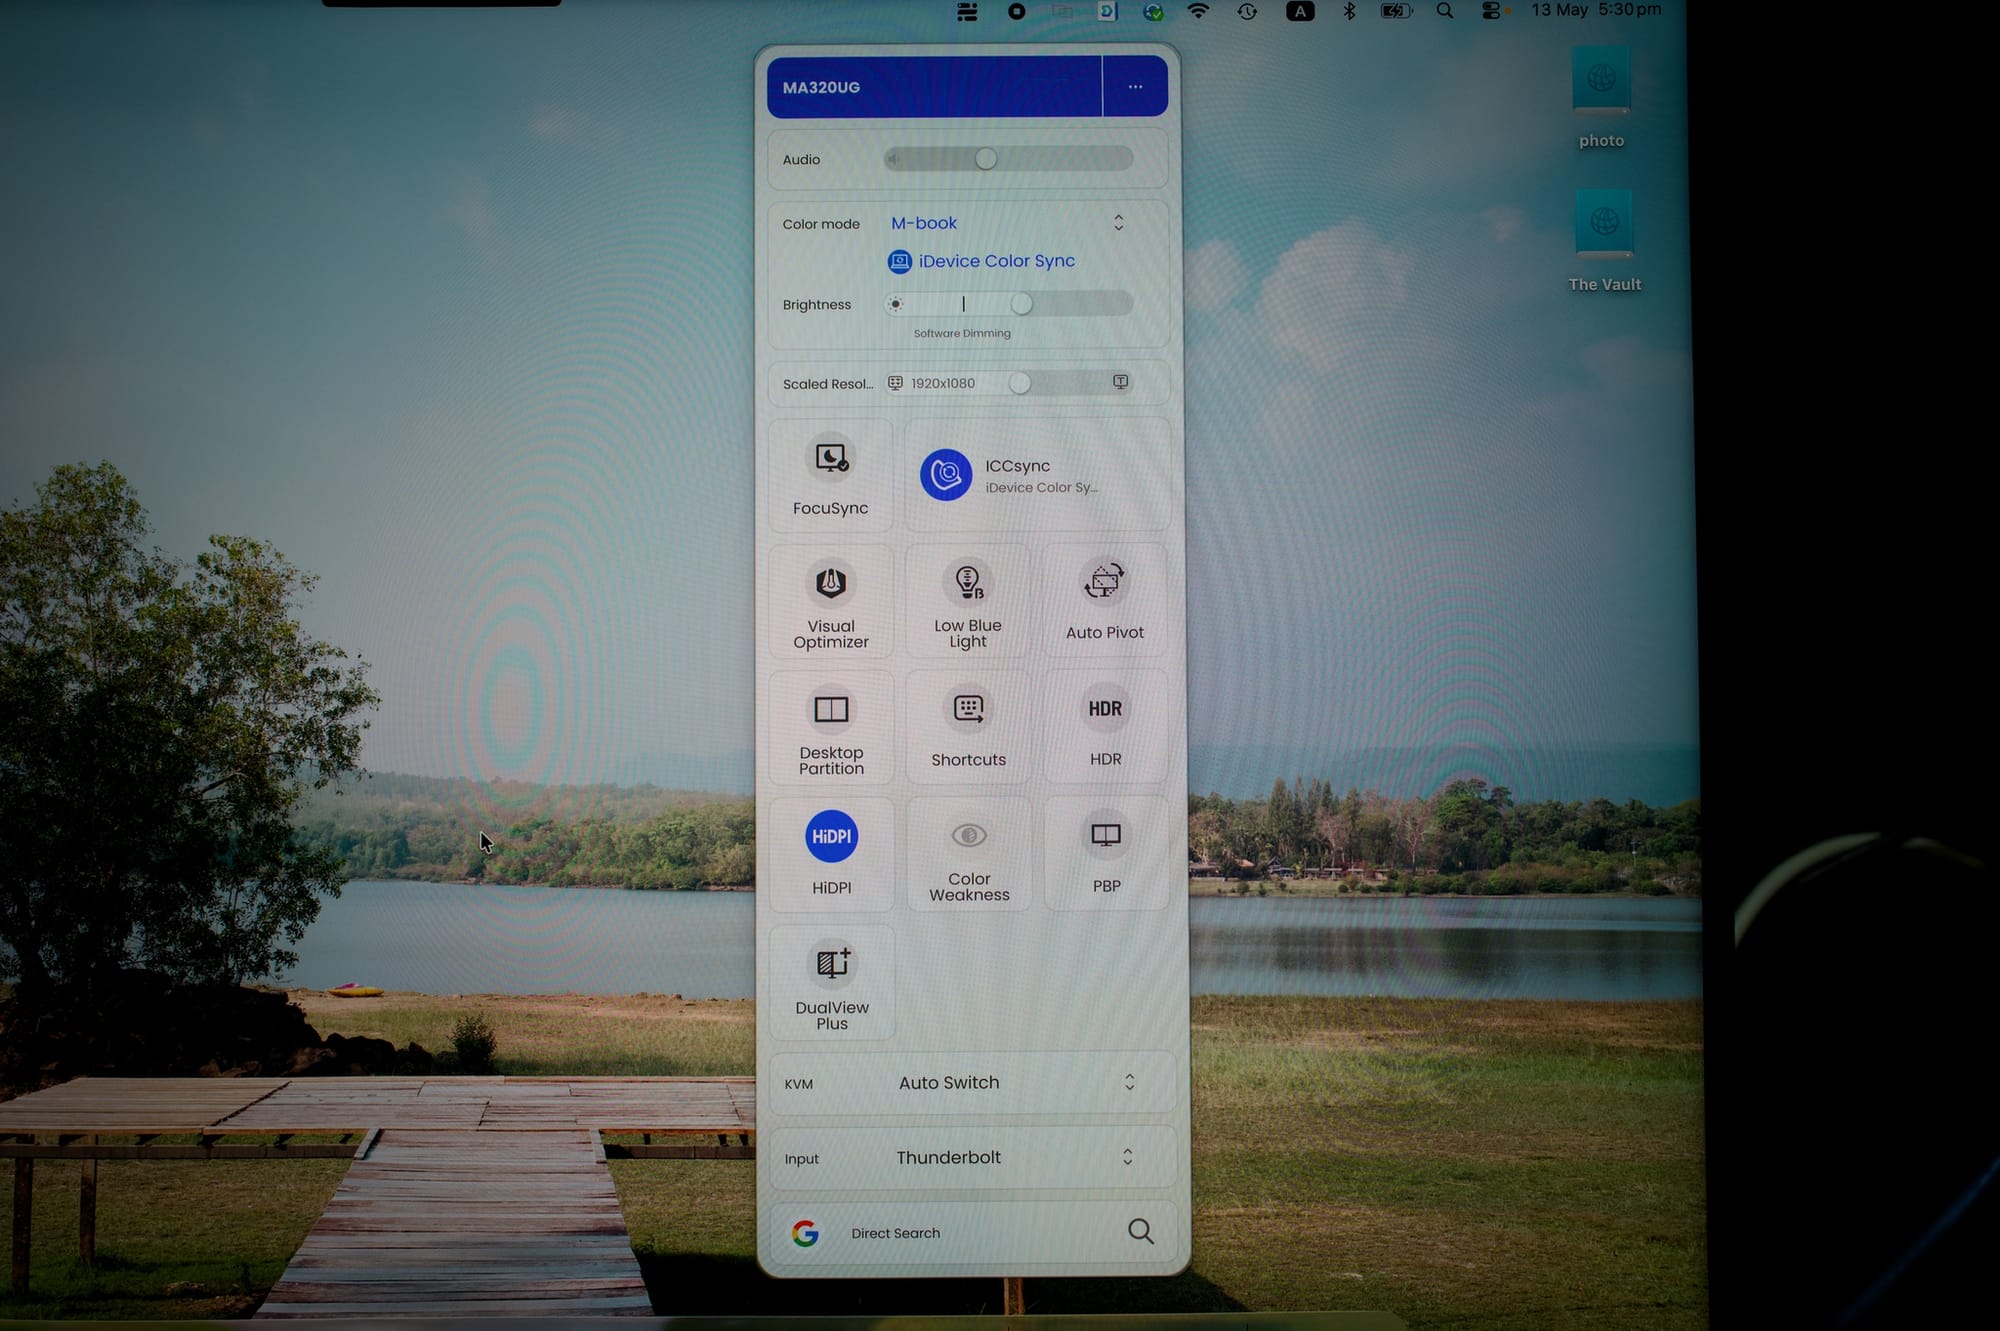Open the three-dot more options menu
The height and width of the screenshot is (1331, 2000).
1135,87
